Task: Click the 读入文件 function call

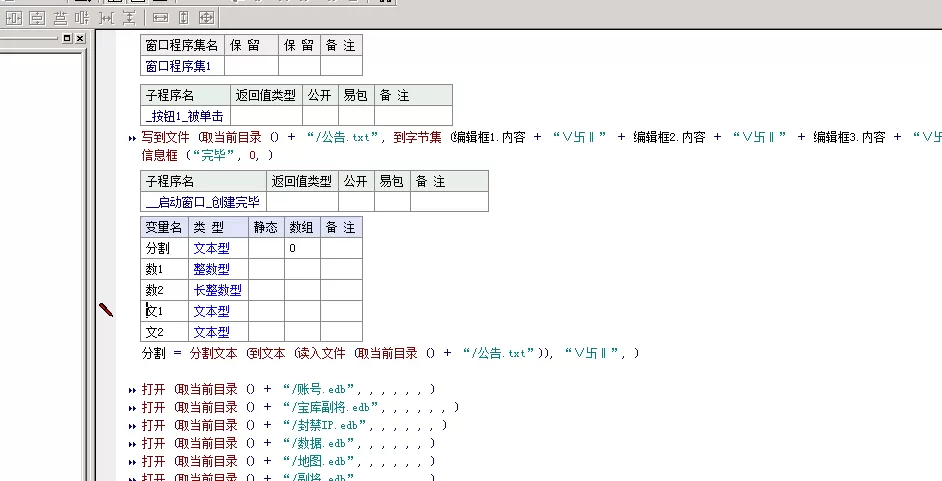Action: click(x=321, y=353)
